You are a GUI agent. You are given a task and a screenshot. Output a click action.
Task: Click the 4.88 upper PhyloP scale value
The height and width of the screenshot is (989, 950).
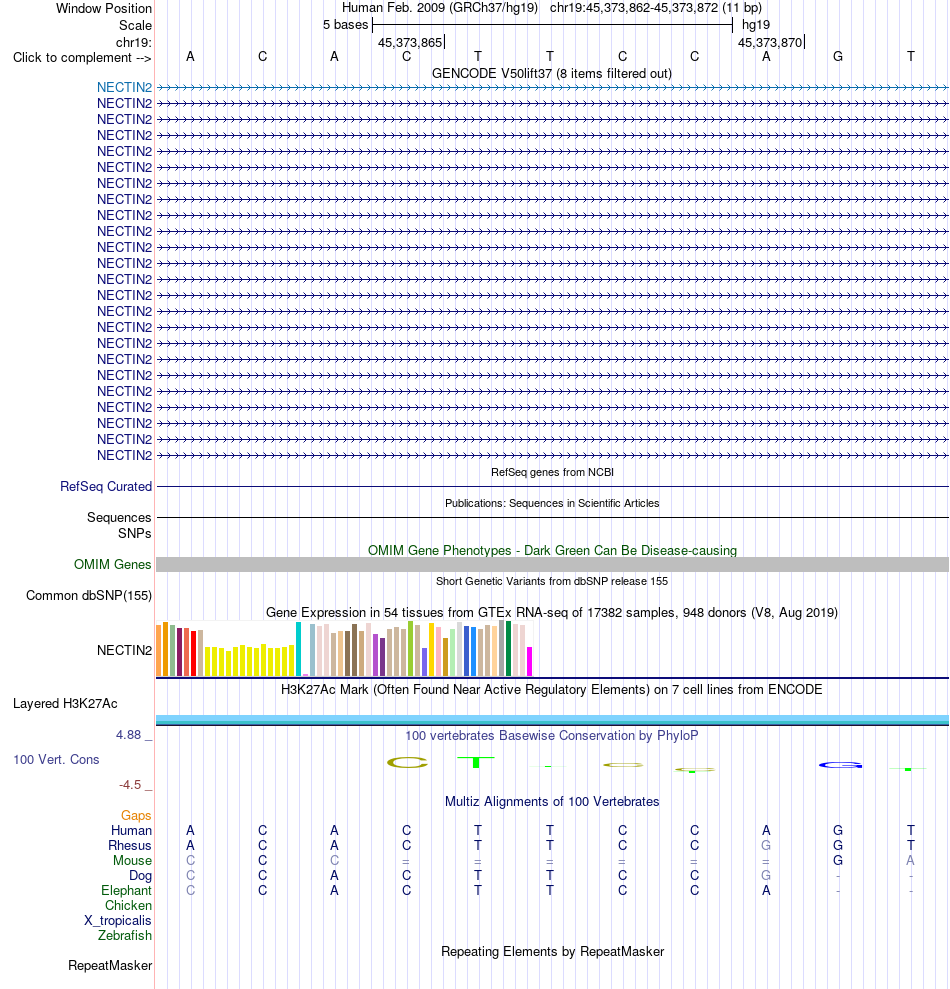click(x=128, y=735)
